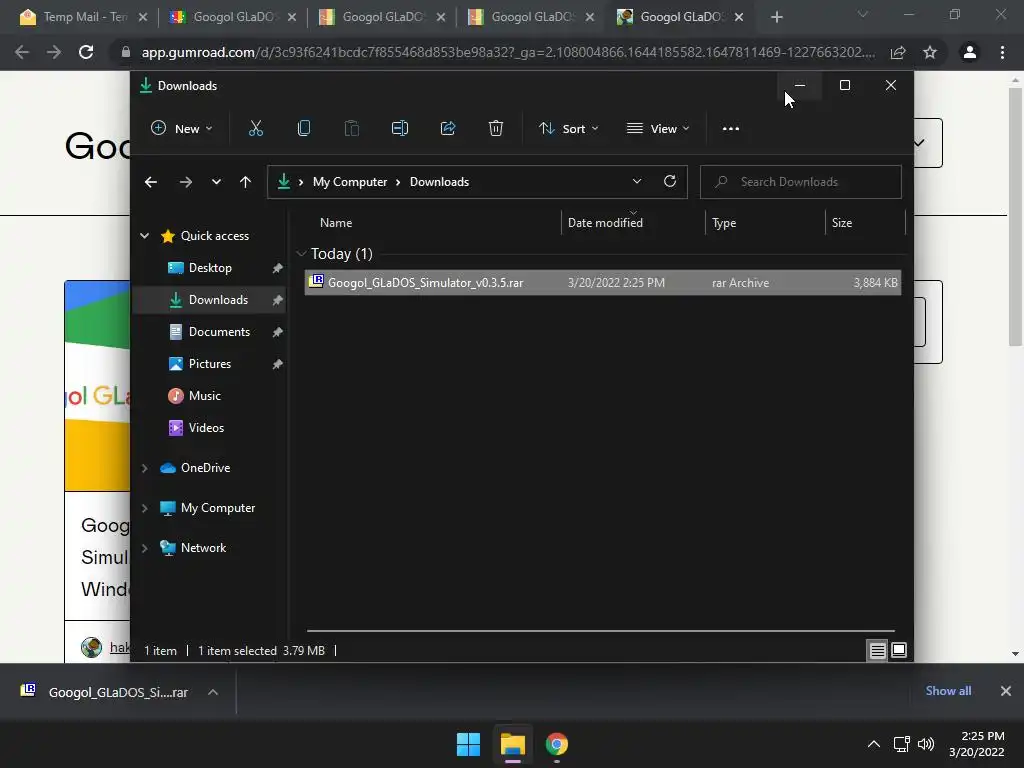1024x768 pixels.
Task: Click the Share icon in Explorer toolbar
Action: pos(448,129)
